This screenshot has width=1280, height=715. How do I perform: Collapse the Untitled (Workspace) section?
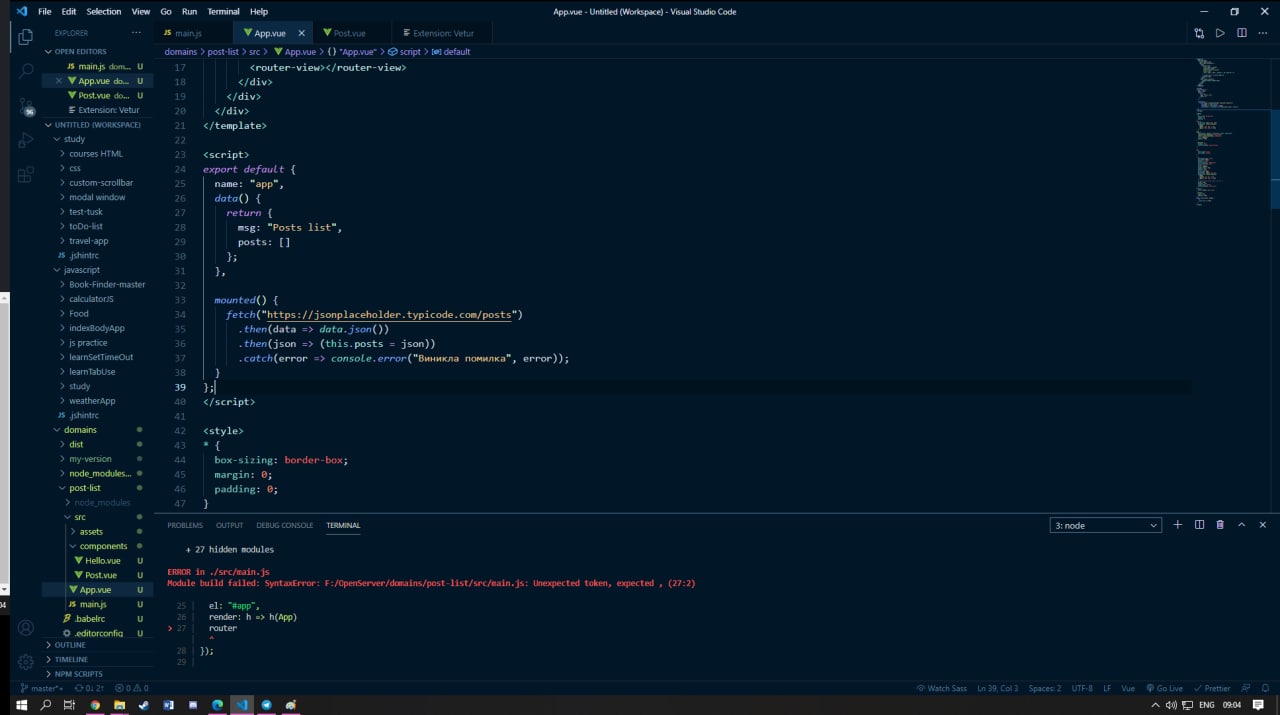point(97,125)
